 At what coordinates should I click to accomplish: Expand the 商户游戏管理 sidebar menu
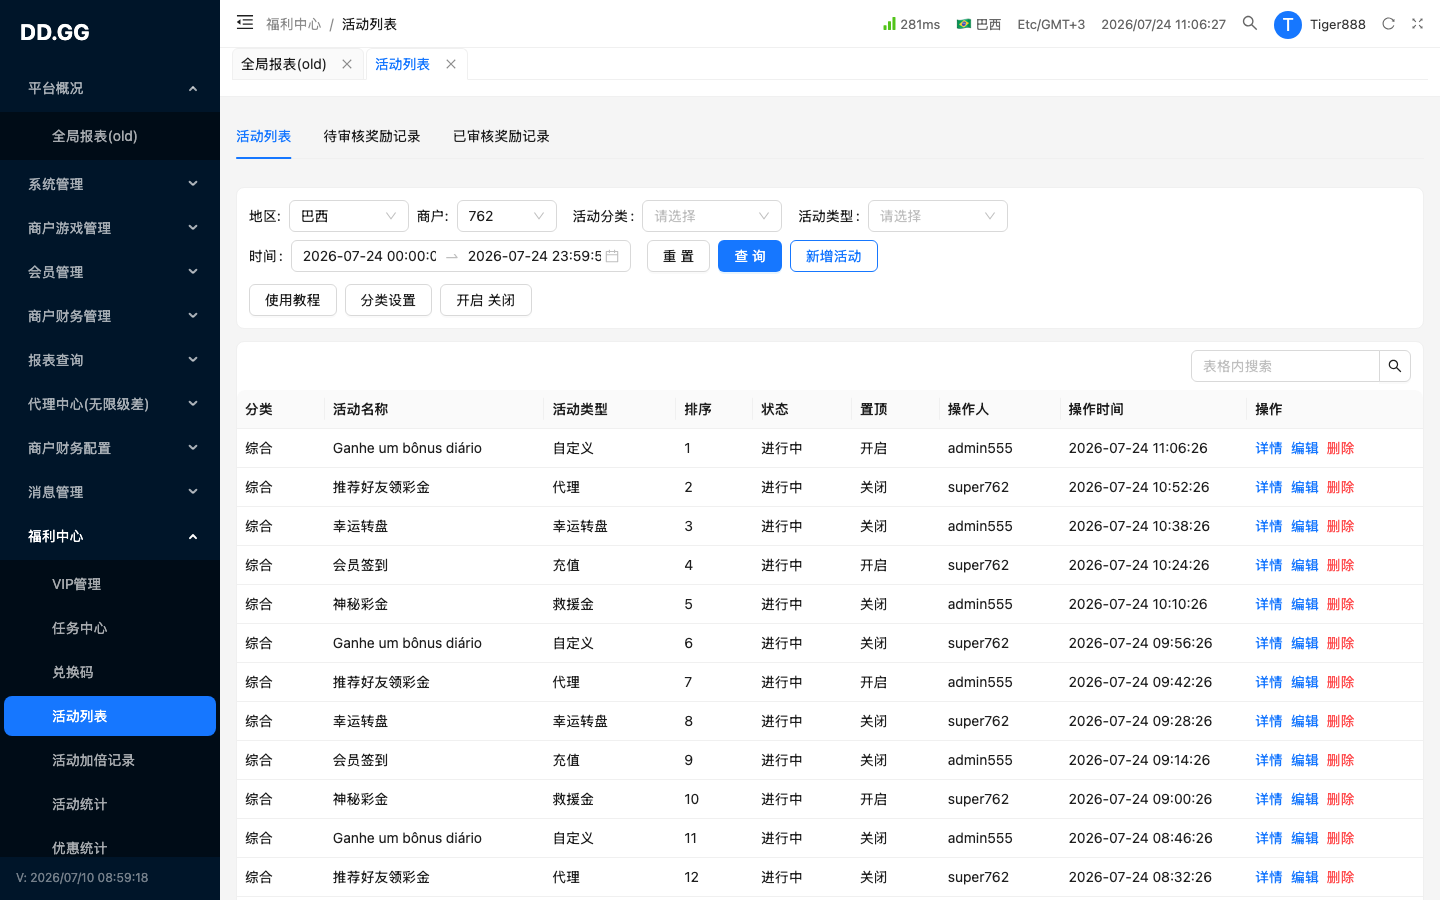110,228
